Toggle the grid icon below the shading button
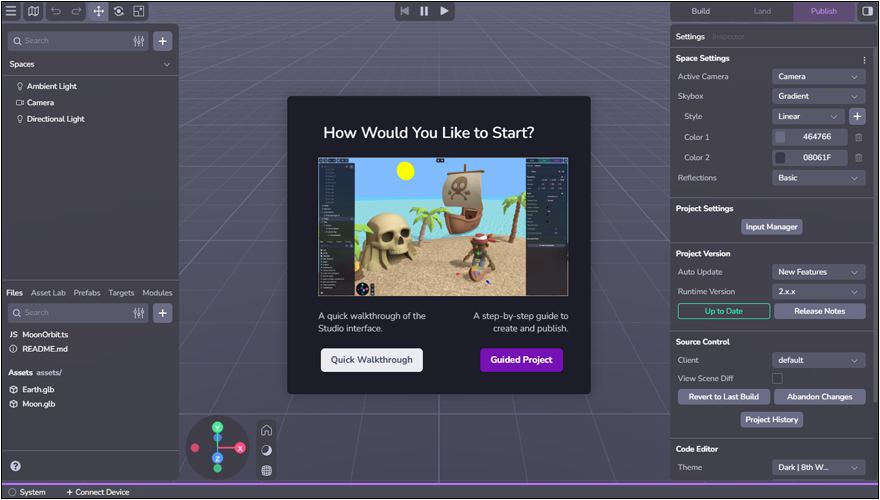 266,470
